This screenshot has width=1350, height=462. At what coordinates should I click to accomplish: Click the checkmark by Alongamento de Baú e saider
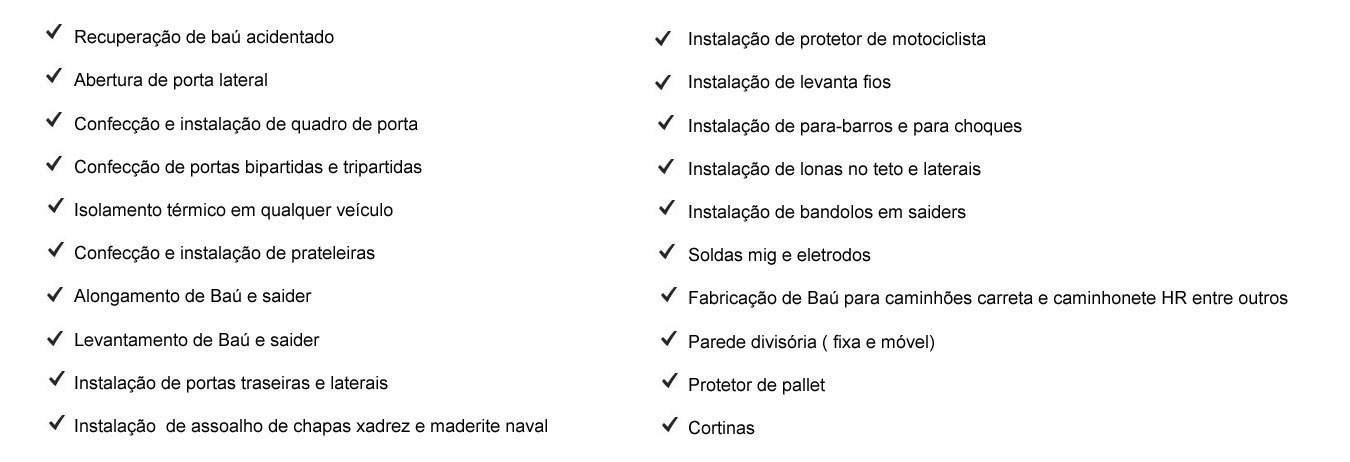[54, 294]
